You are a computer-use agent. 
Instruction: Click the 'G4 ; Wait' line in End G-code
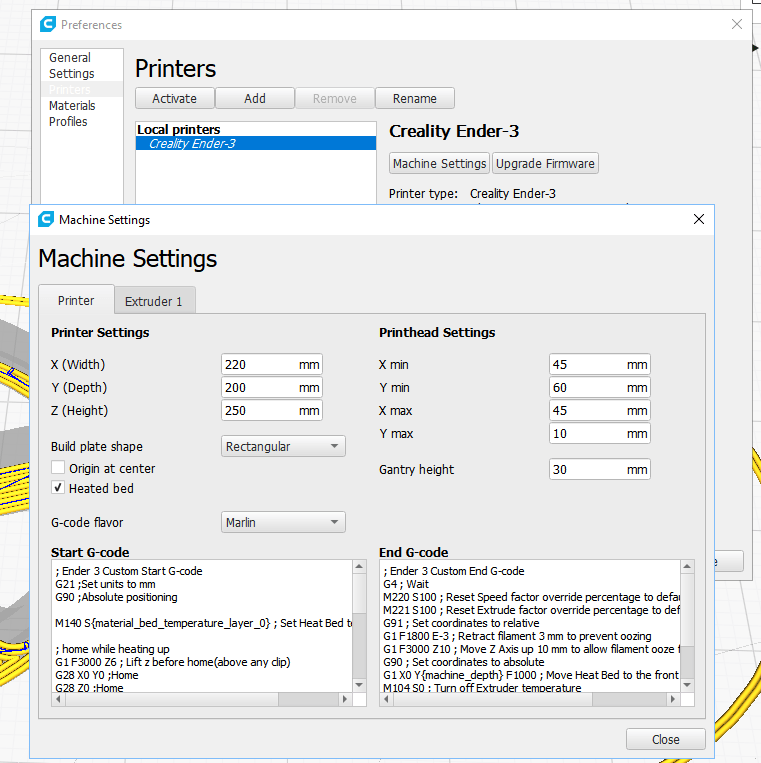click(406, 584)
